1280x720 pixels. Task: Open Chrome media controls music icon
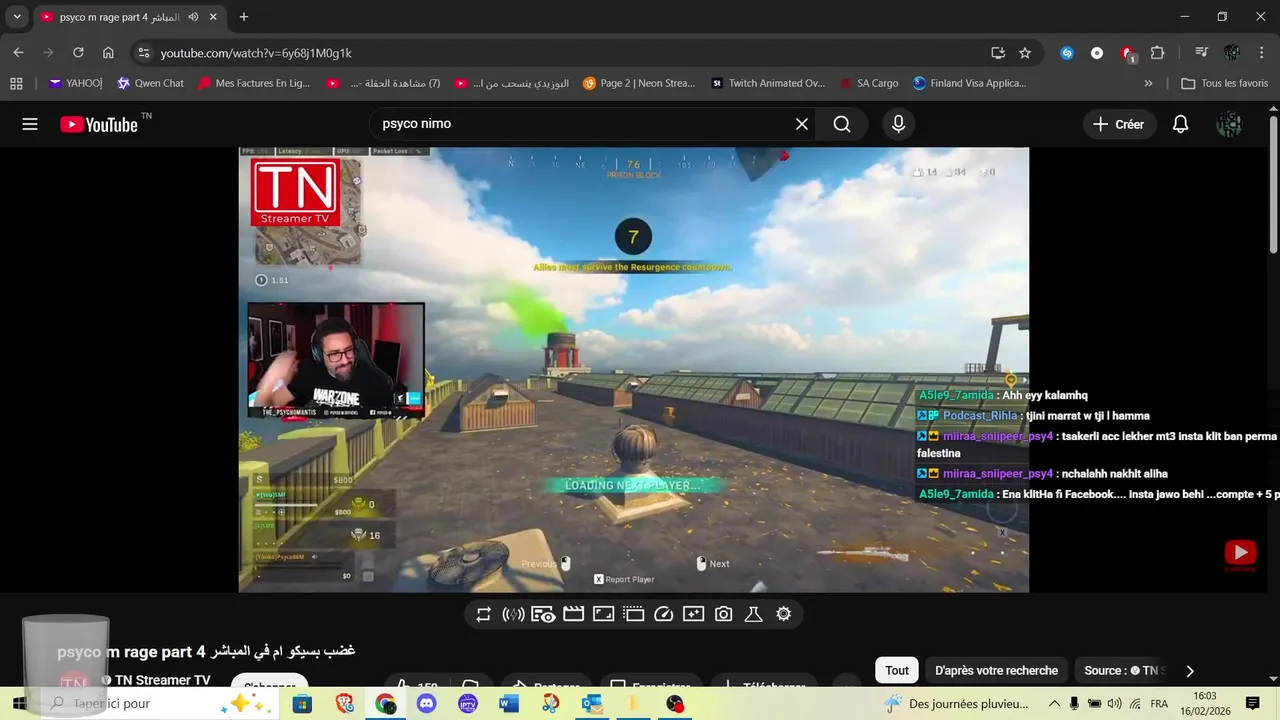pos(1201,53)
